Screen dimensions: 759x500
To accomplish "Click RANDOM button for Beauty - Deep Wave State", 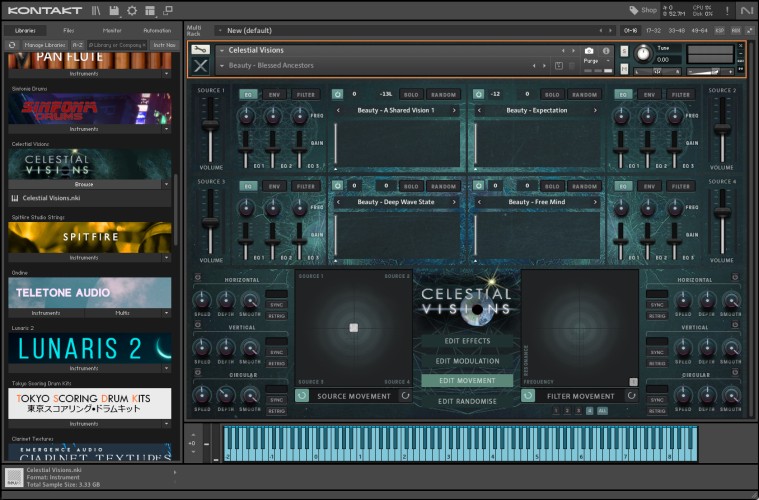I will click(x=443, y=185).
